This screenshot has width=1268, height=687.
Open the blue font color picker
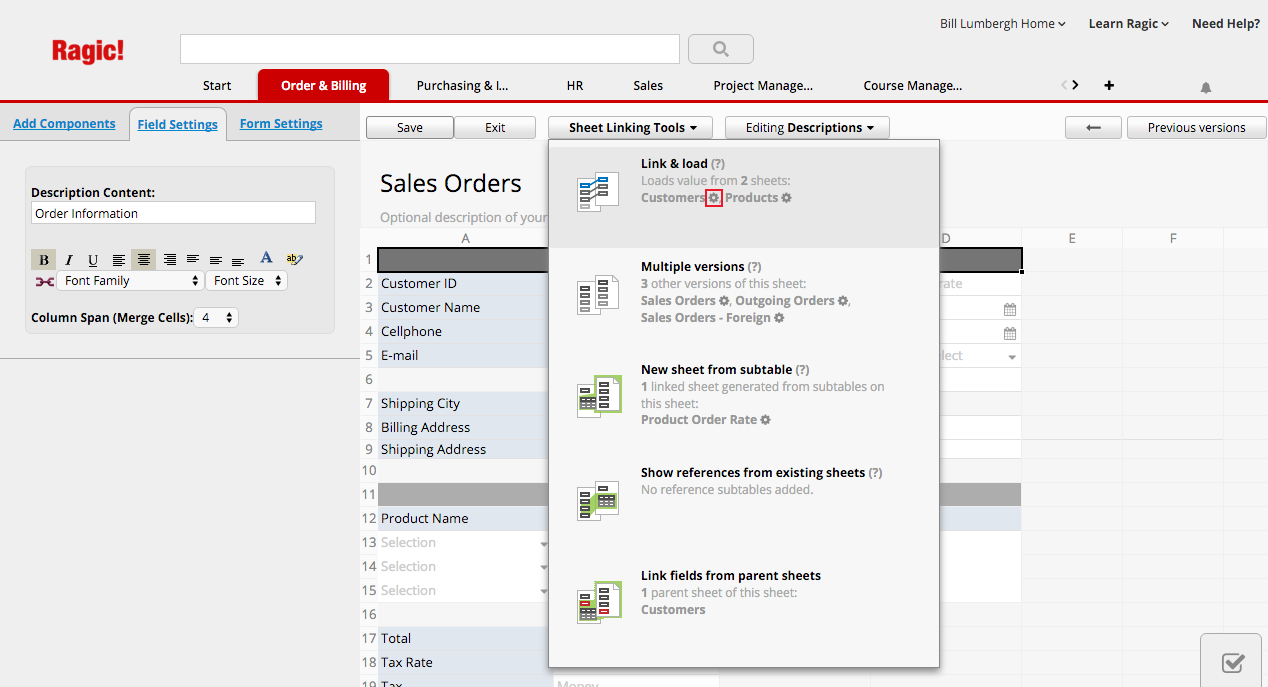266,259
